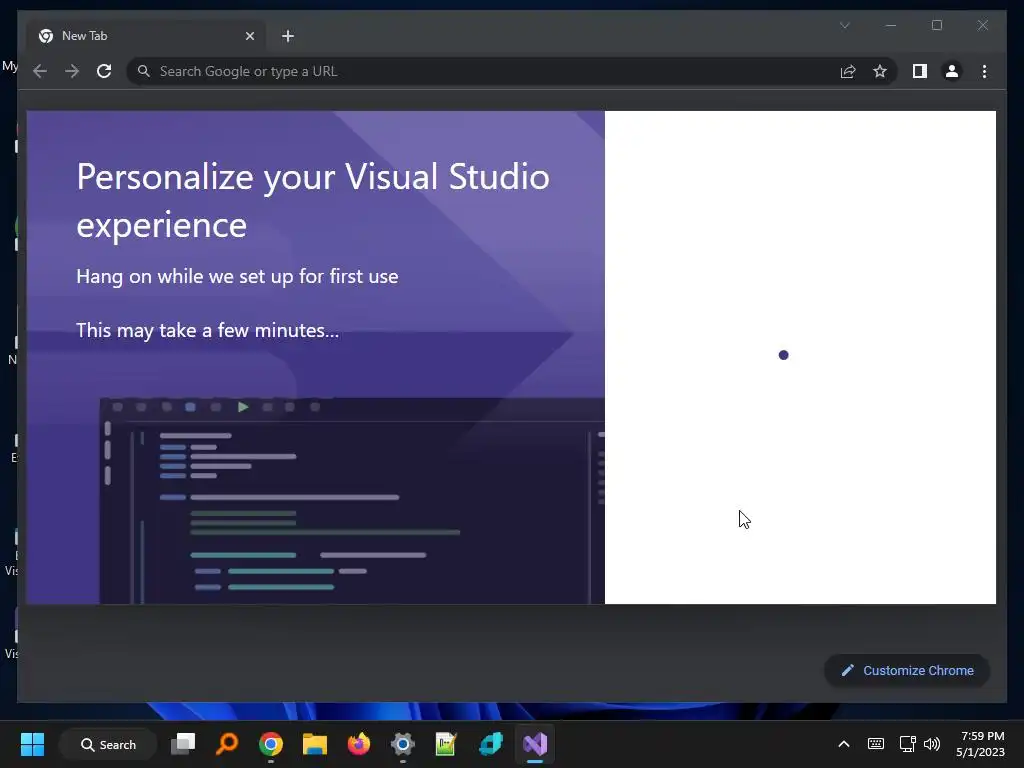
Task: Minimize the Chrome window
Action: click(891, 25)
